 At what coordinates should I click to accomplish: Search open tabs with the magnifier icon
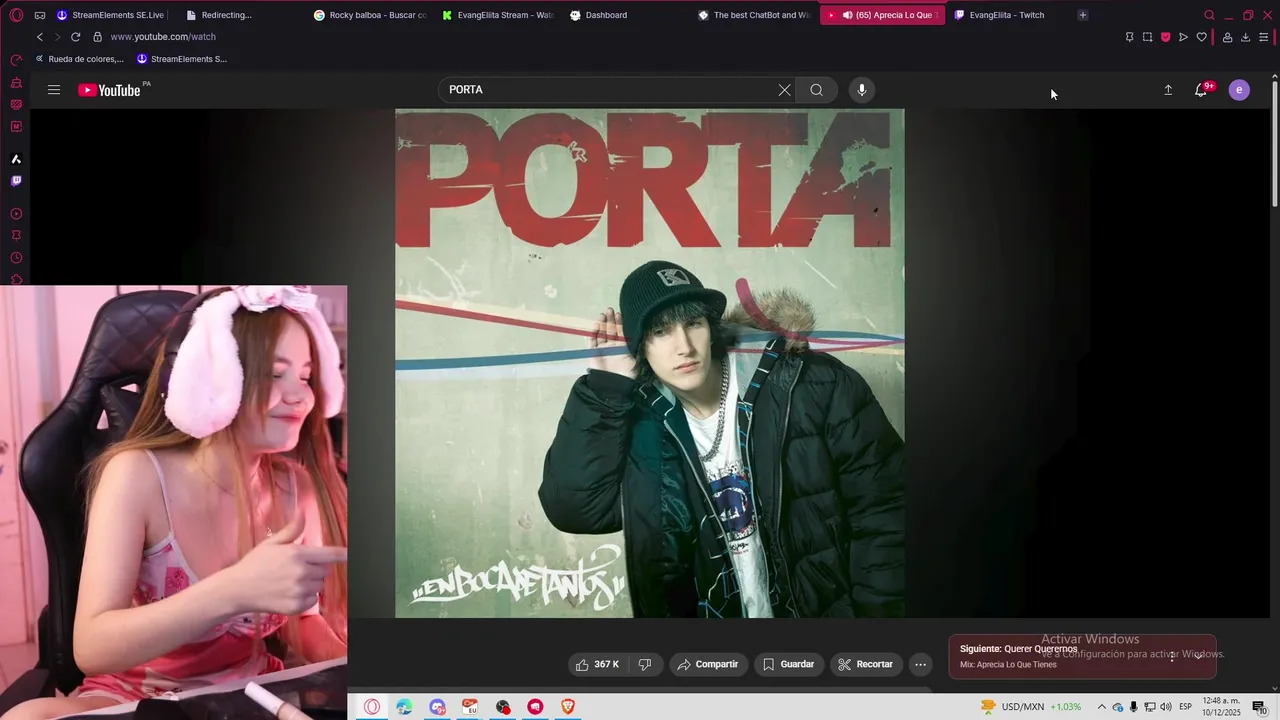click(1209, 15)
